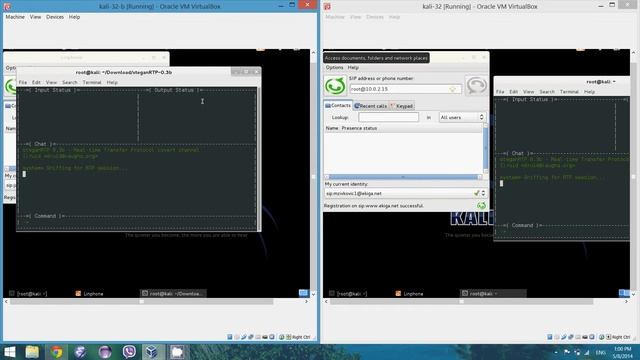Open the SIP address history dropdown arrow
Image resolution: width=640 pixels, height=360 pixels.
coord(453,89)
